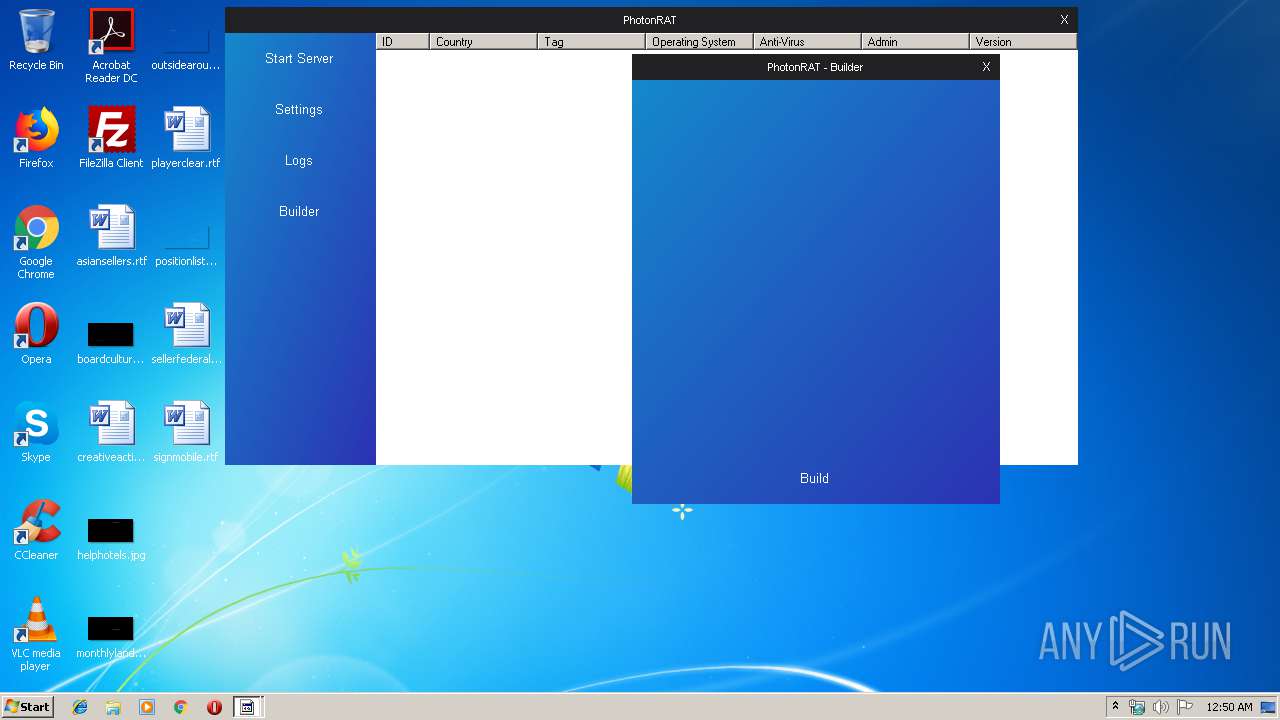
Task: Open network icon in system tray
Action: (1137, 707)
